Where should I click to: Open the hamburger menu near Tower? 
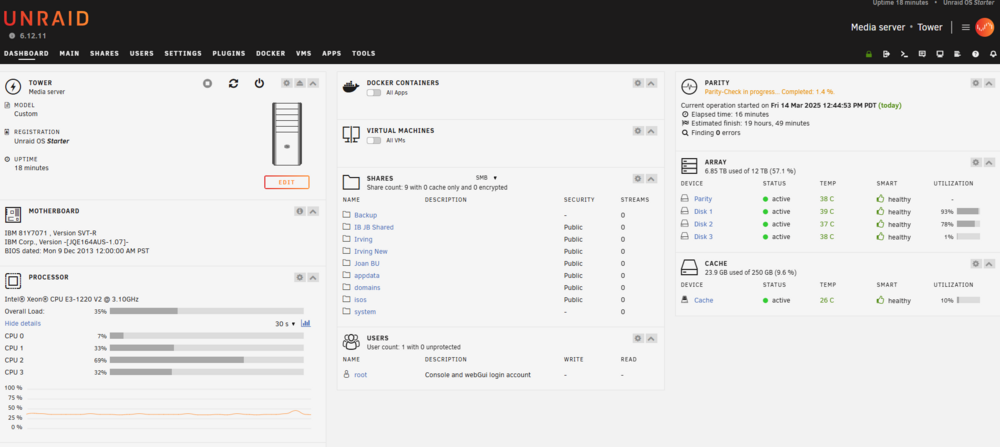[x=966, y=27]
